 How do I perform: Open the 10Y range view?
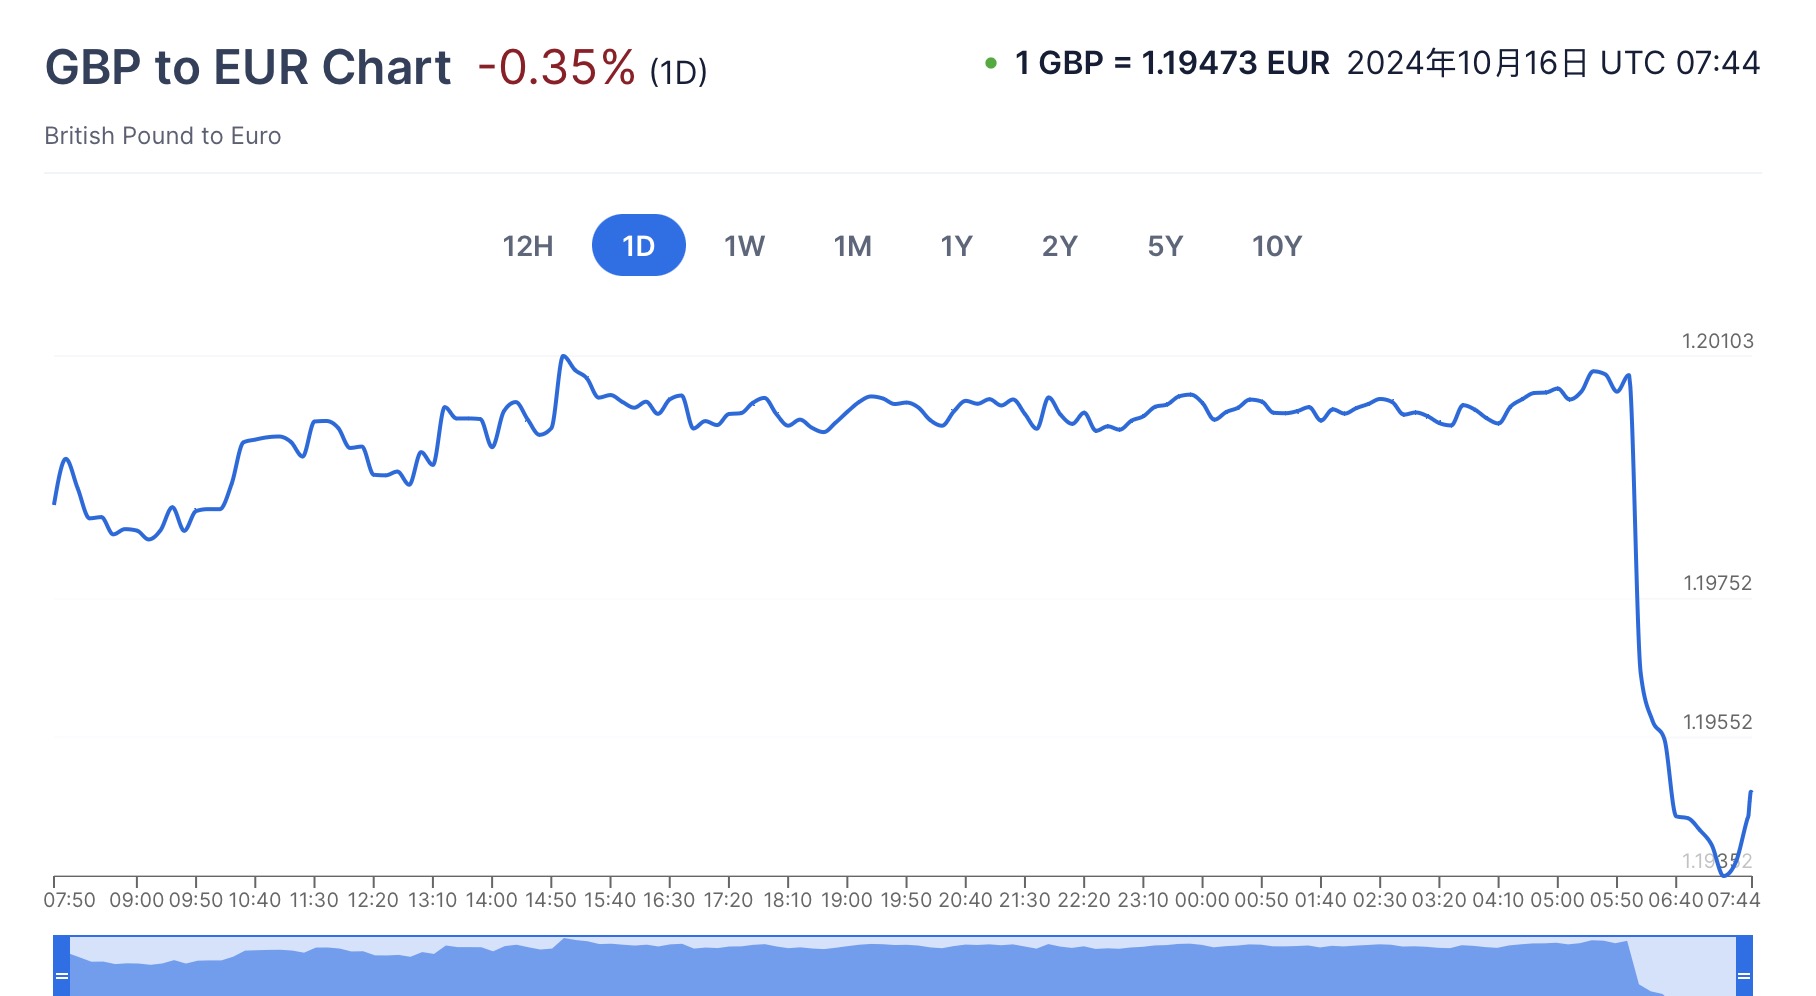click(x=1276, y=246)
